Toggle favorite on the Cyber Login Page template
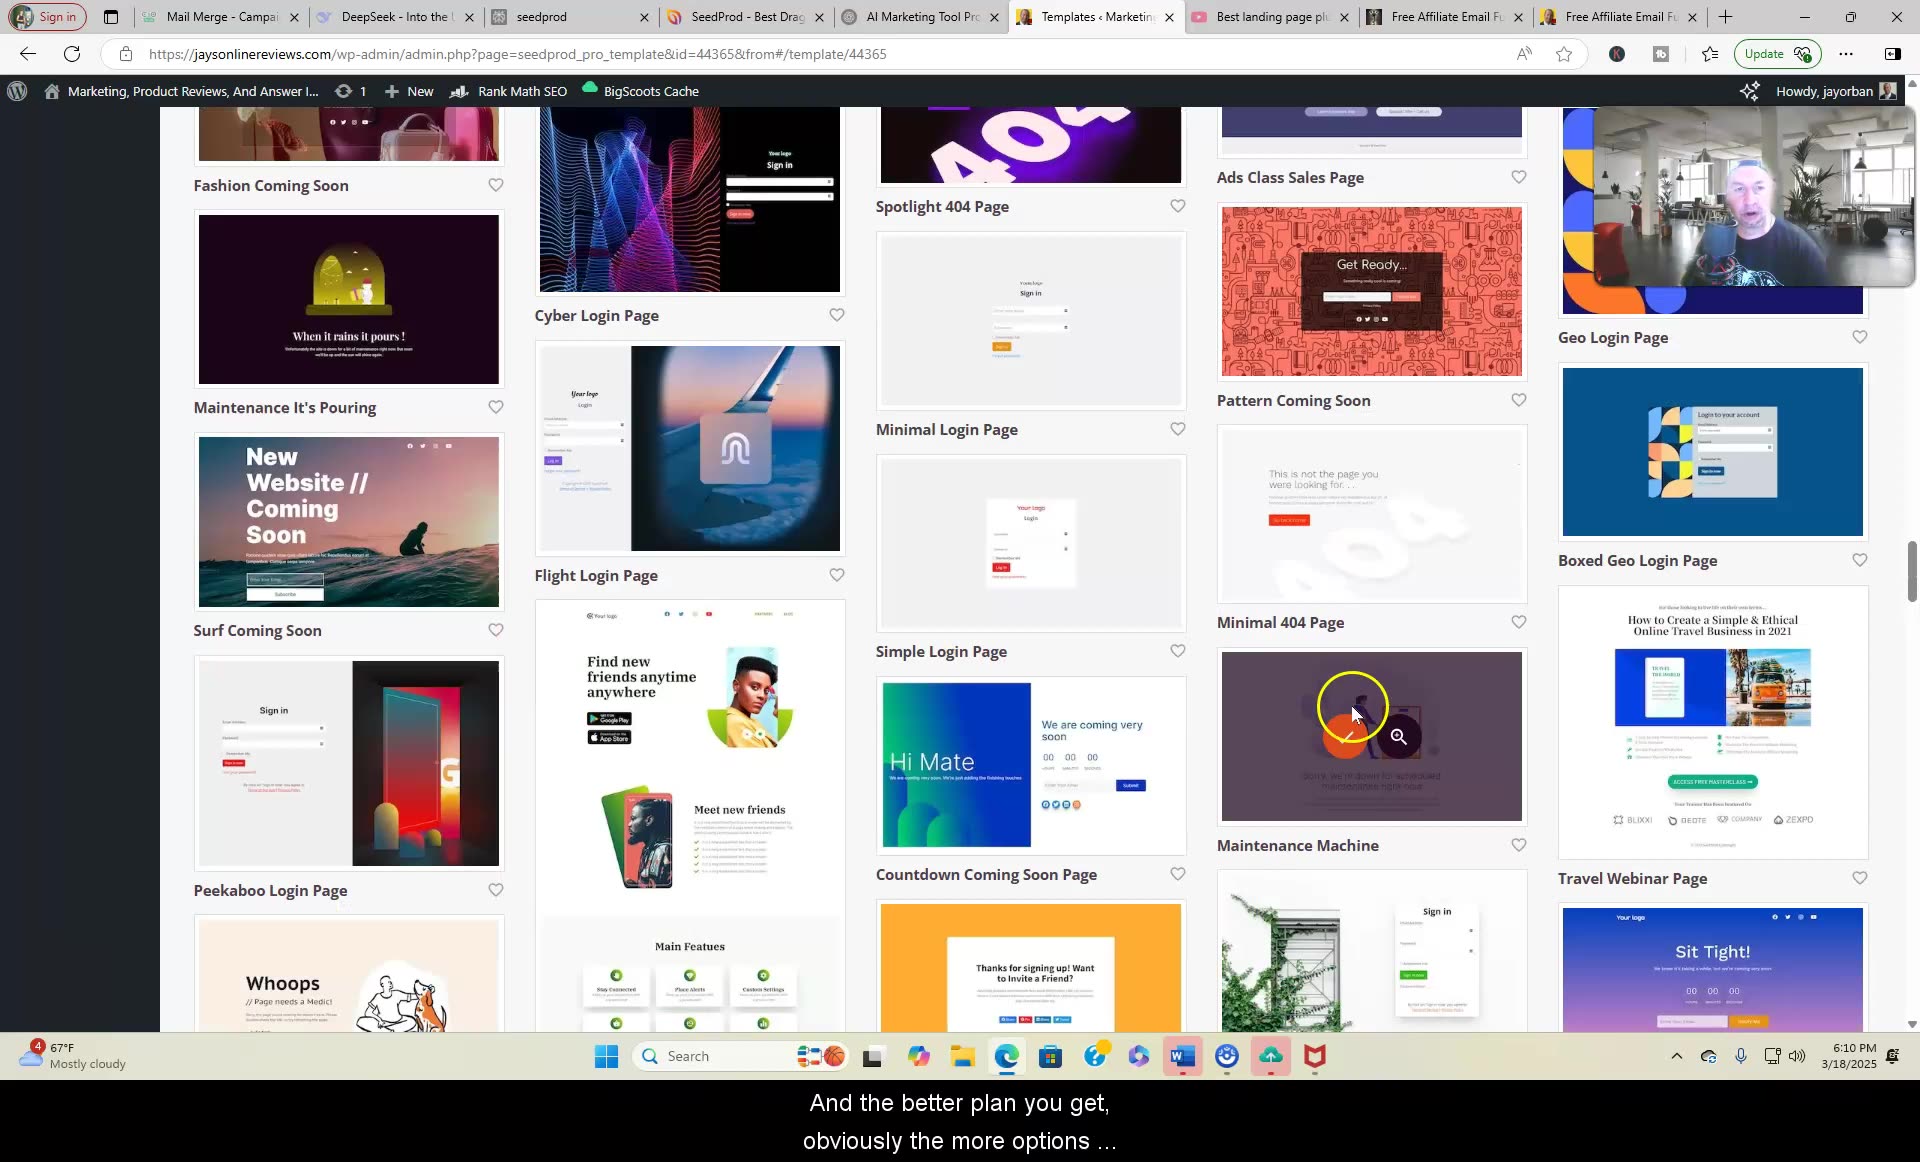Viewport: 1920px width, 1162px height. pos(837,315)
